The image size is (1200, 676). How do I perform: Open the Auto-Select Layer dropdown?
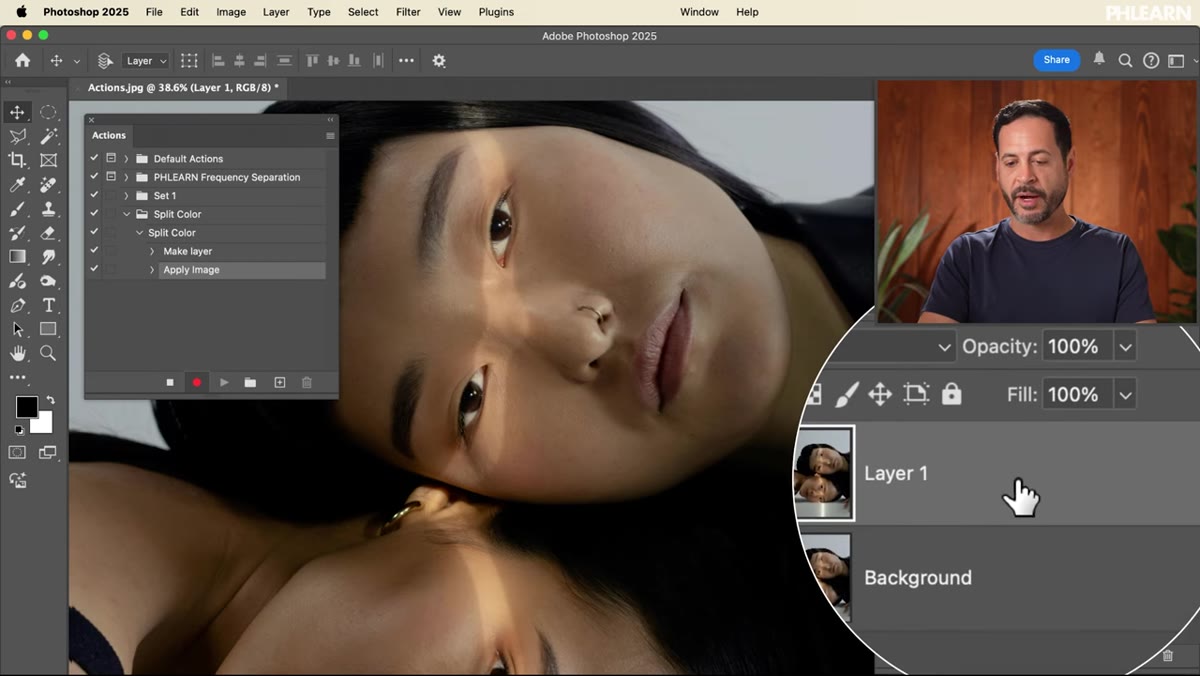(x=146, y=61)
